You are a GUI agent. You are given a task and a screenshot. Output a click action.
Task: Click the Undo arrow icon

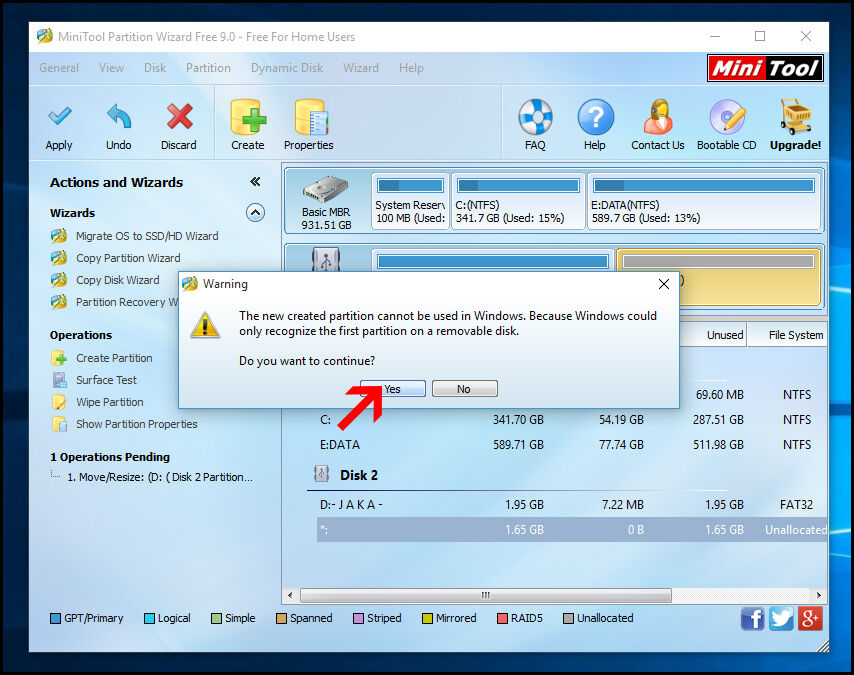(x=119, y=115)
